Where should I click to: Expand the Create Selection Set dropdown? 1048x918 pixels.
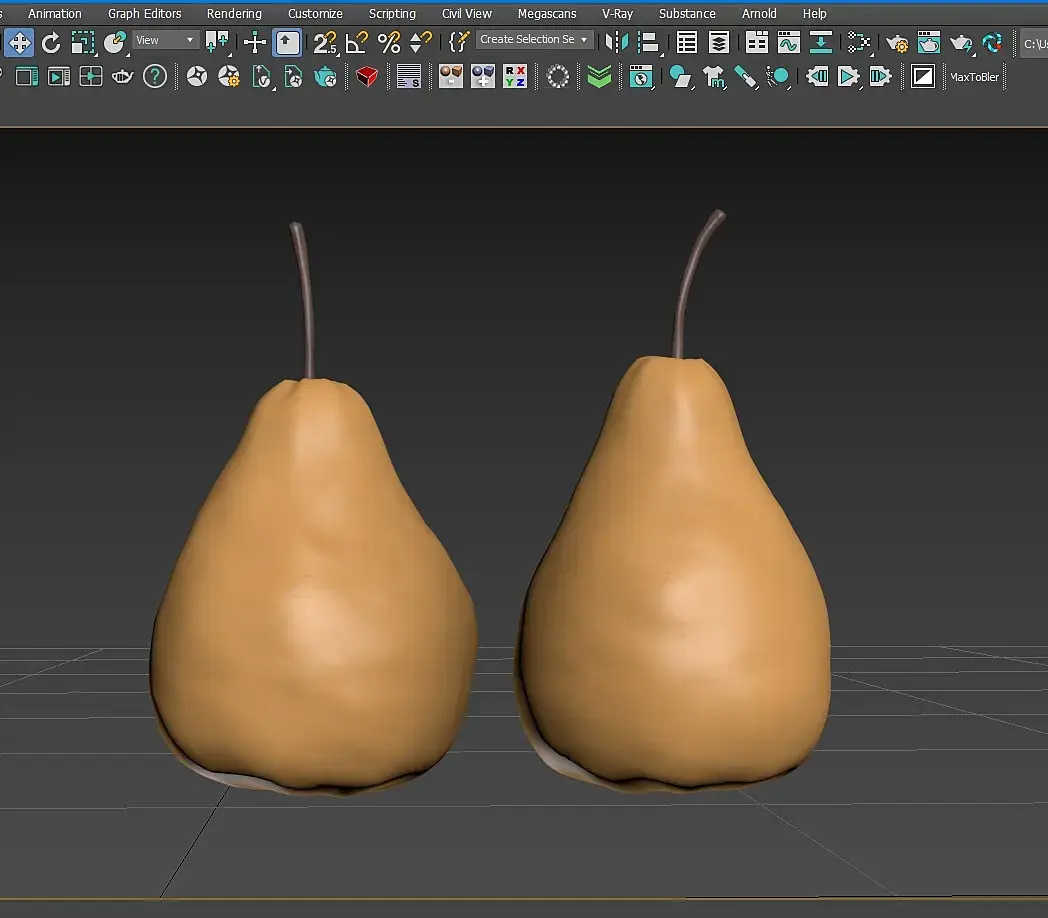pos(535,40)
